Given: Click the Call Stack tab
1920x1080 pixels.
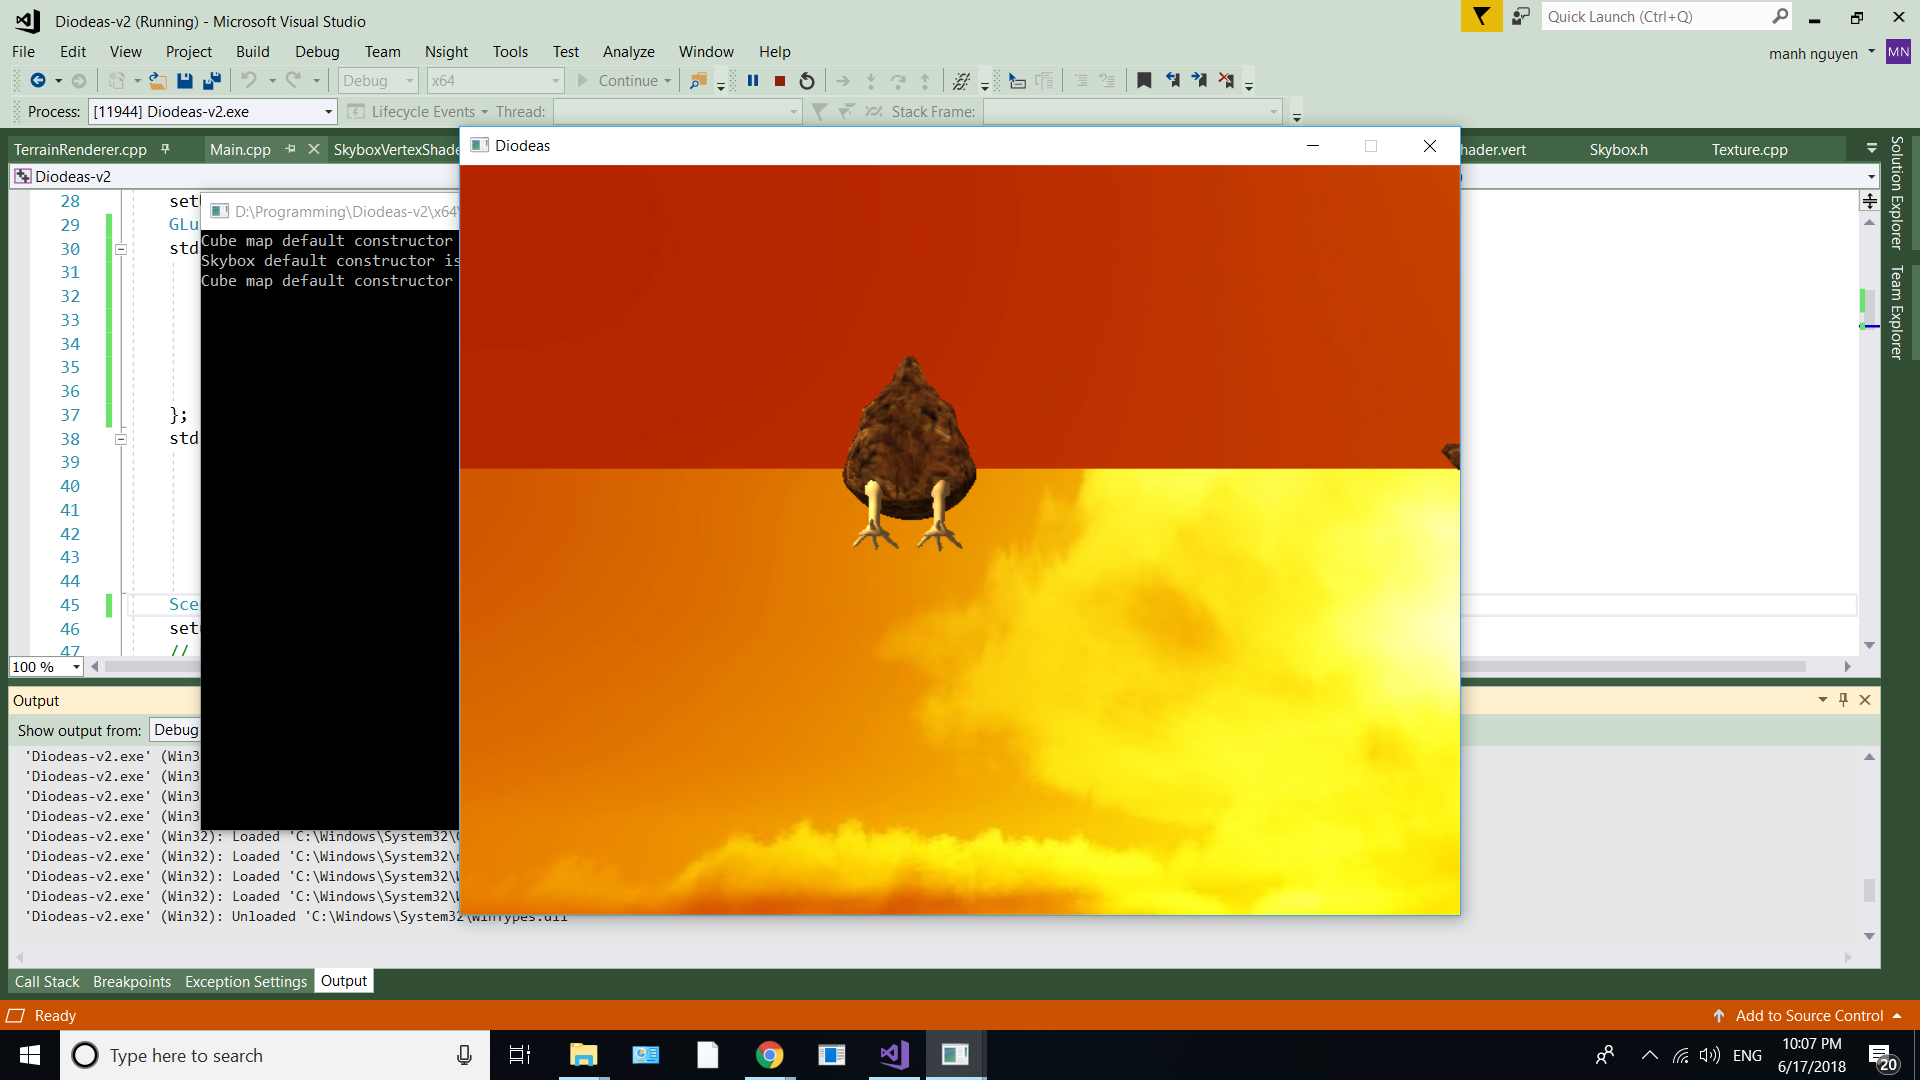Looking at the screenshot, I should click(x=46, y=981).
